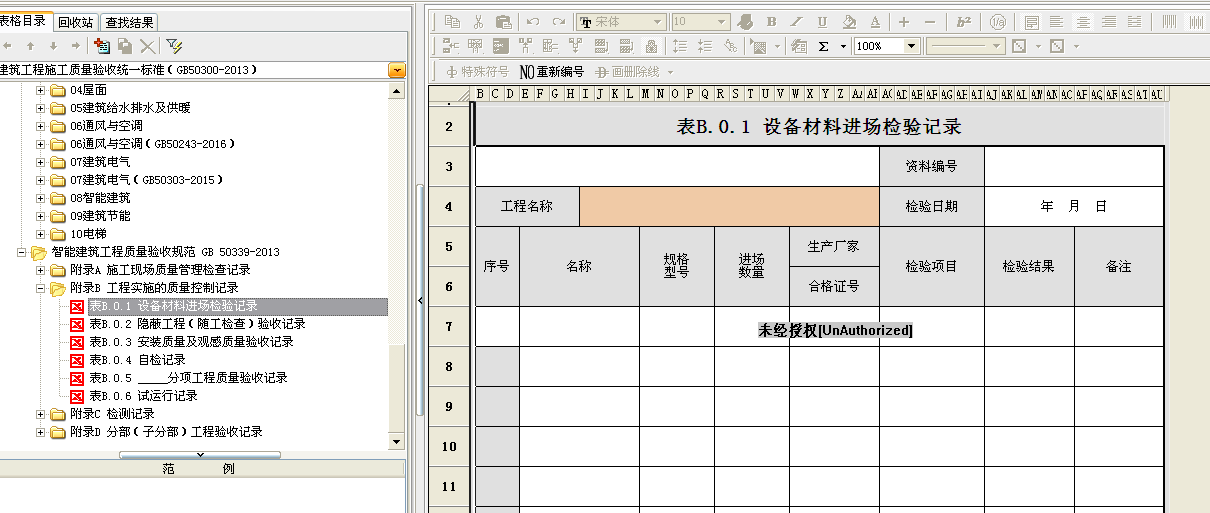Switch to the 回收站 tab
This screenshot has width=1210, height=513.
click(75, 21)
